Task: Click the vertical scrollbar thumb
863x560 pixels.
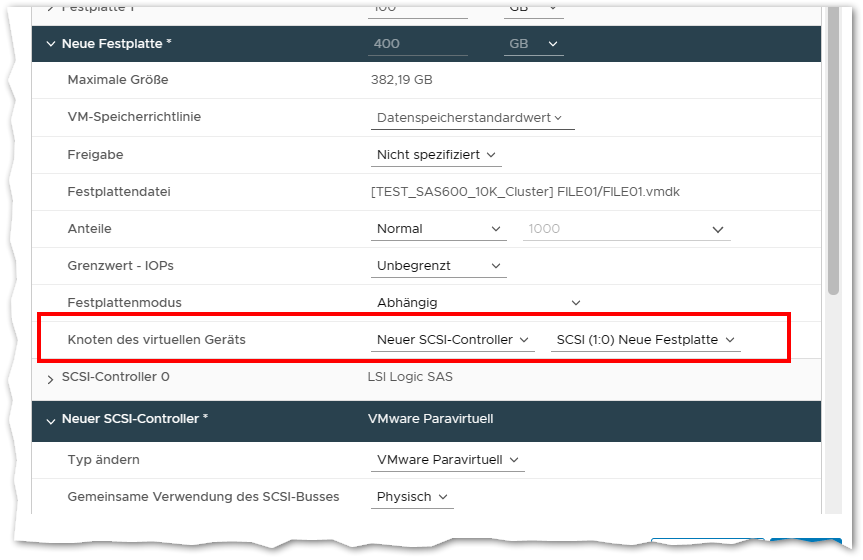Action: tap(833, 150)
